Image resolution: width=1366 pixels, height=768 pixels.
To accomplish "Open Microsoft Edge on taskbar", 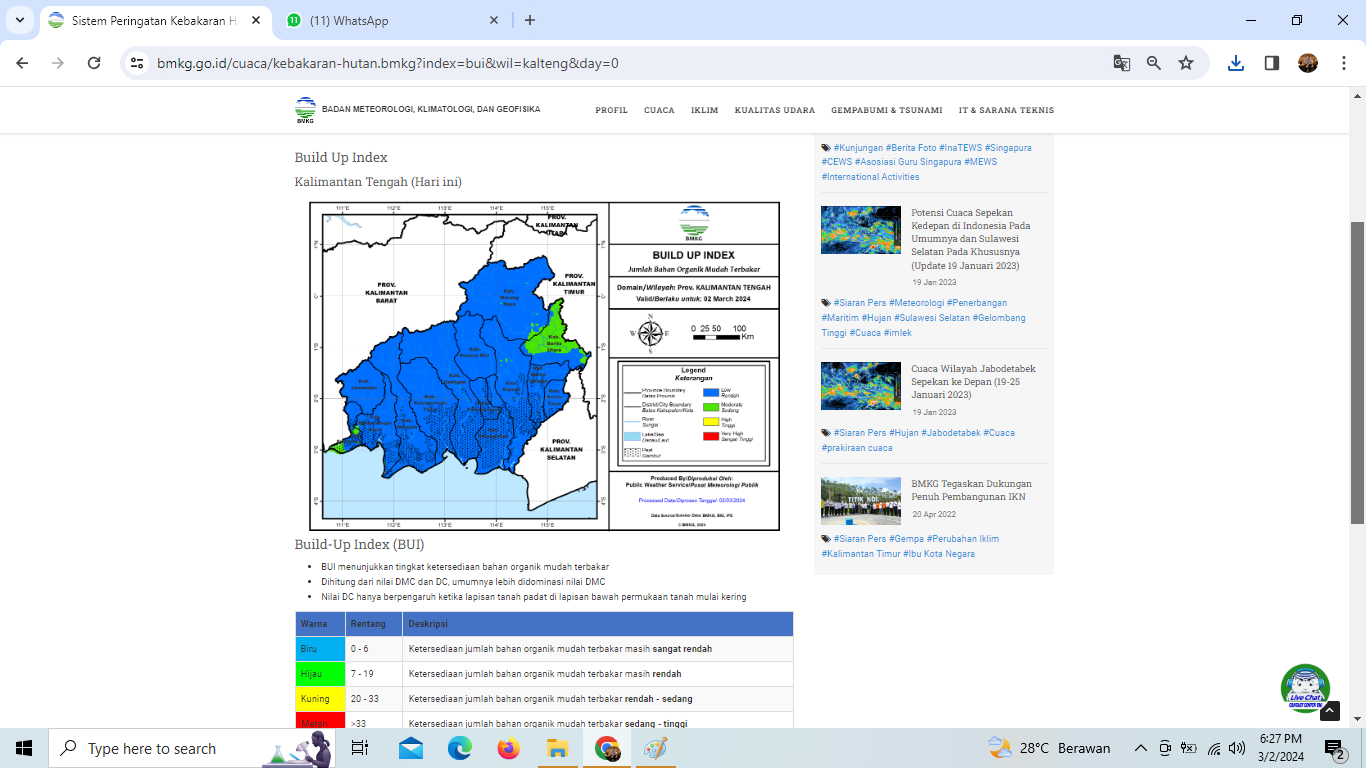I will point(459,748).
